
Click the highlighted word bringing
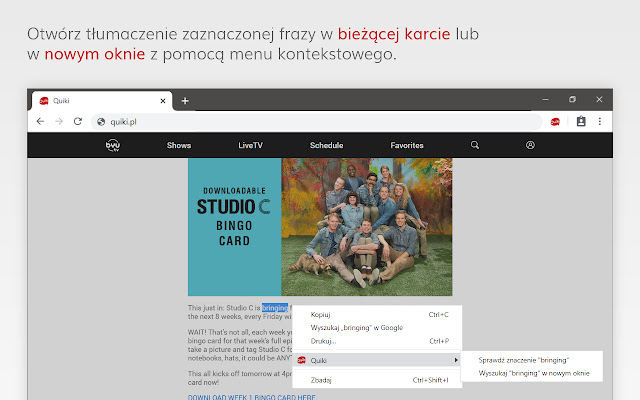275,308
